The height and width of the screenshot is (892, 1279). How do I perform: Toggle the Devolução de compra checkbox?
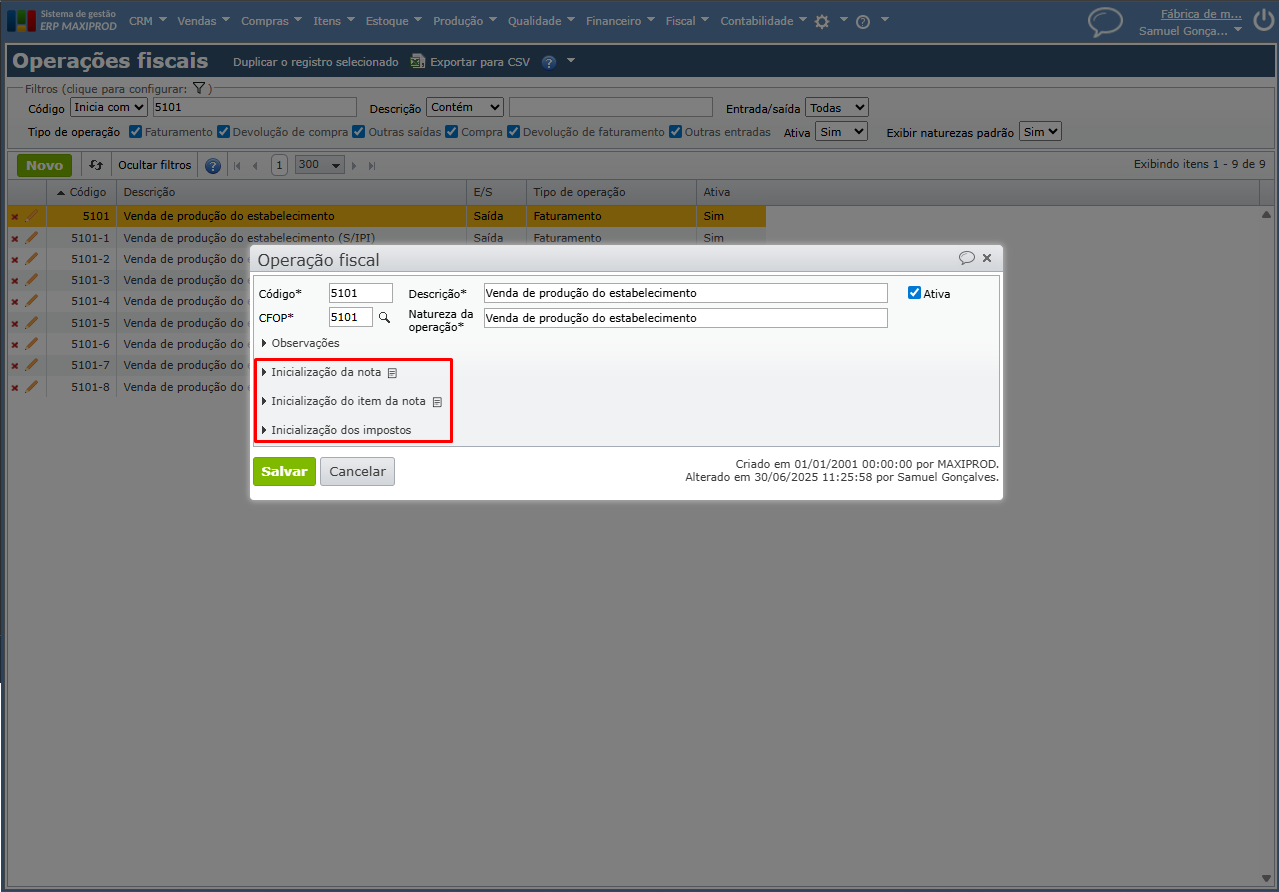224,131
